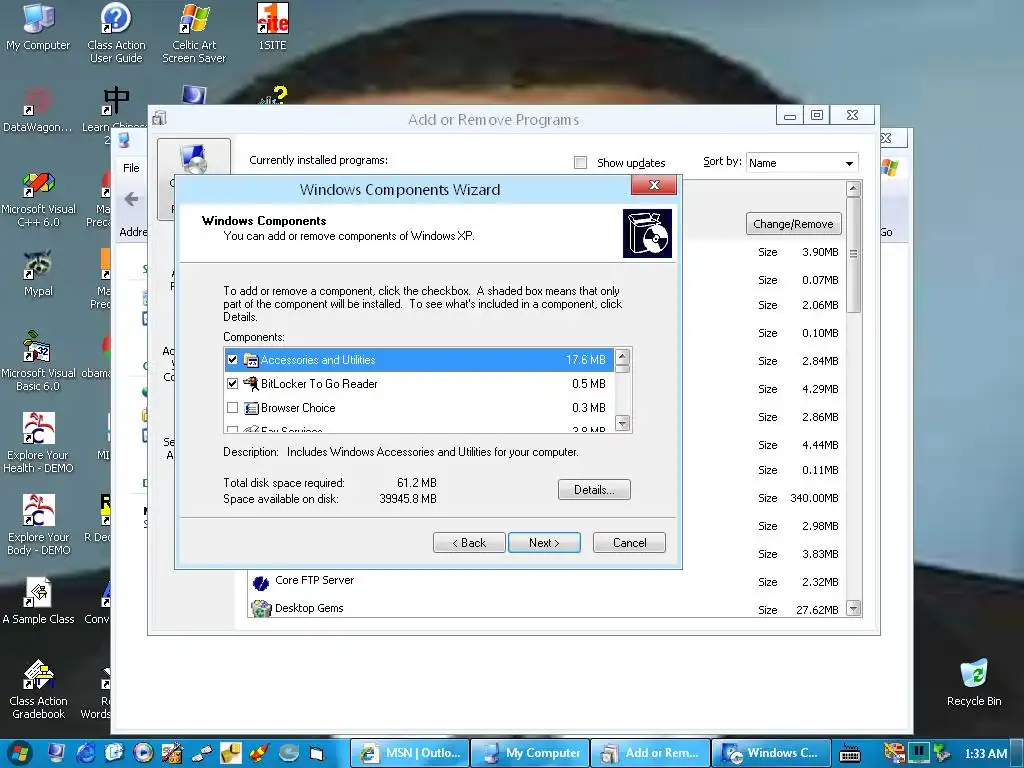Screen dimensions: 1024x768
Task: Launch Internet Explorer from quick launch
Action: coord(85,753)
